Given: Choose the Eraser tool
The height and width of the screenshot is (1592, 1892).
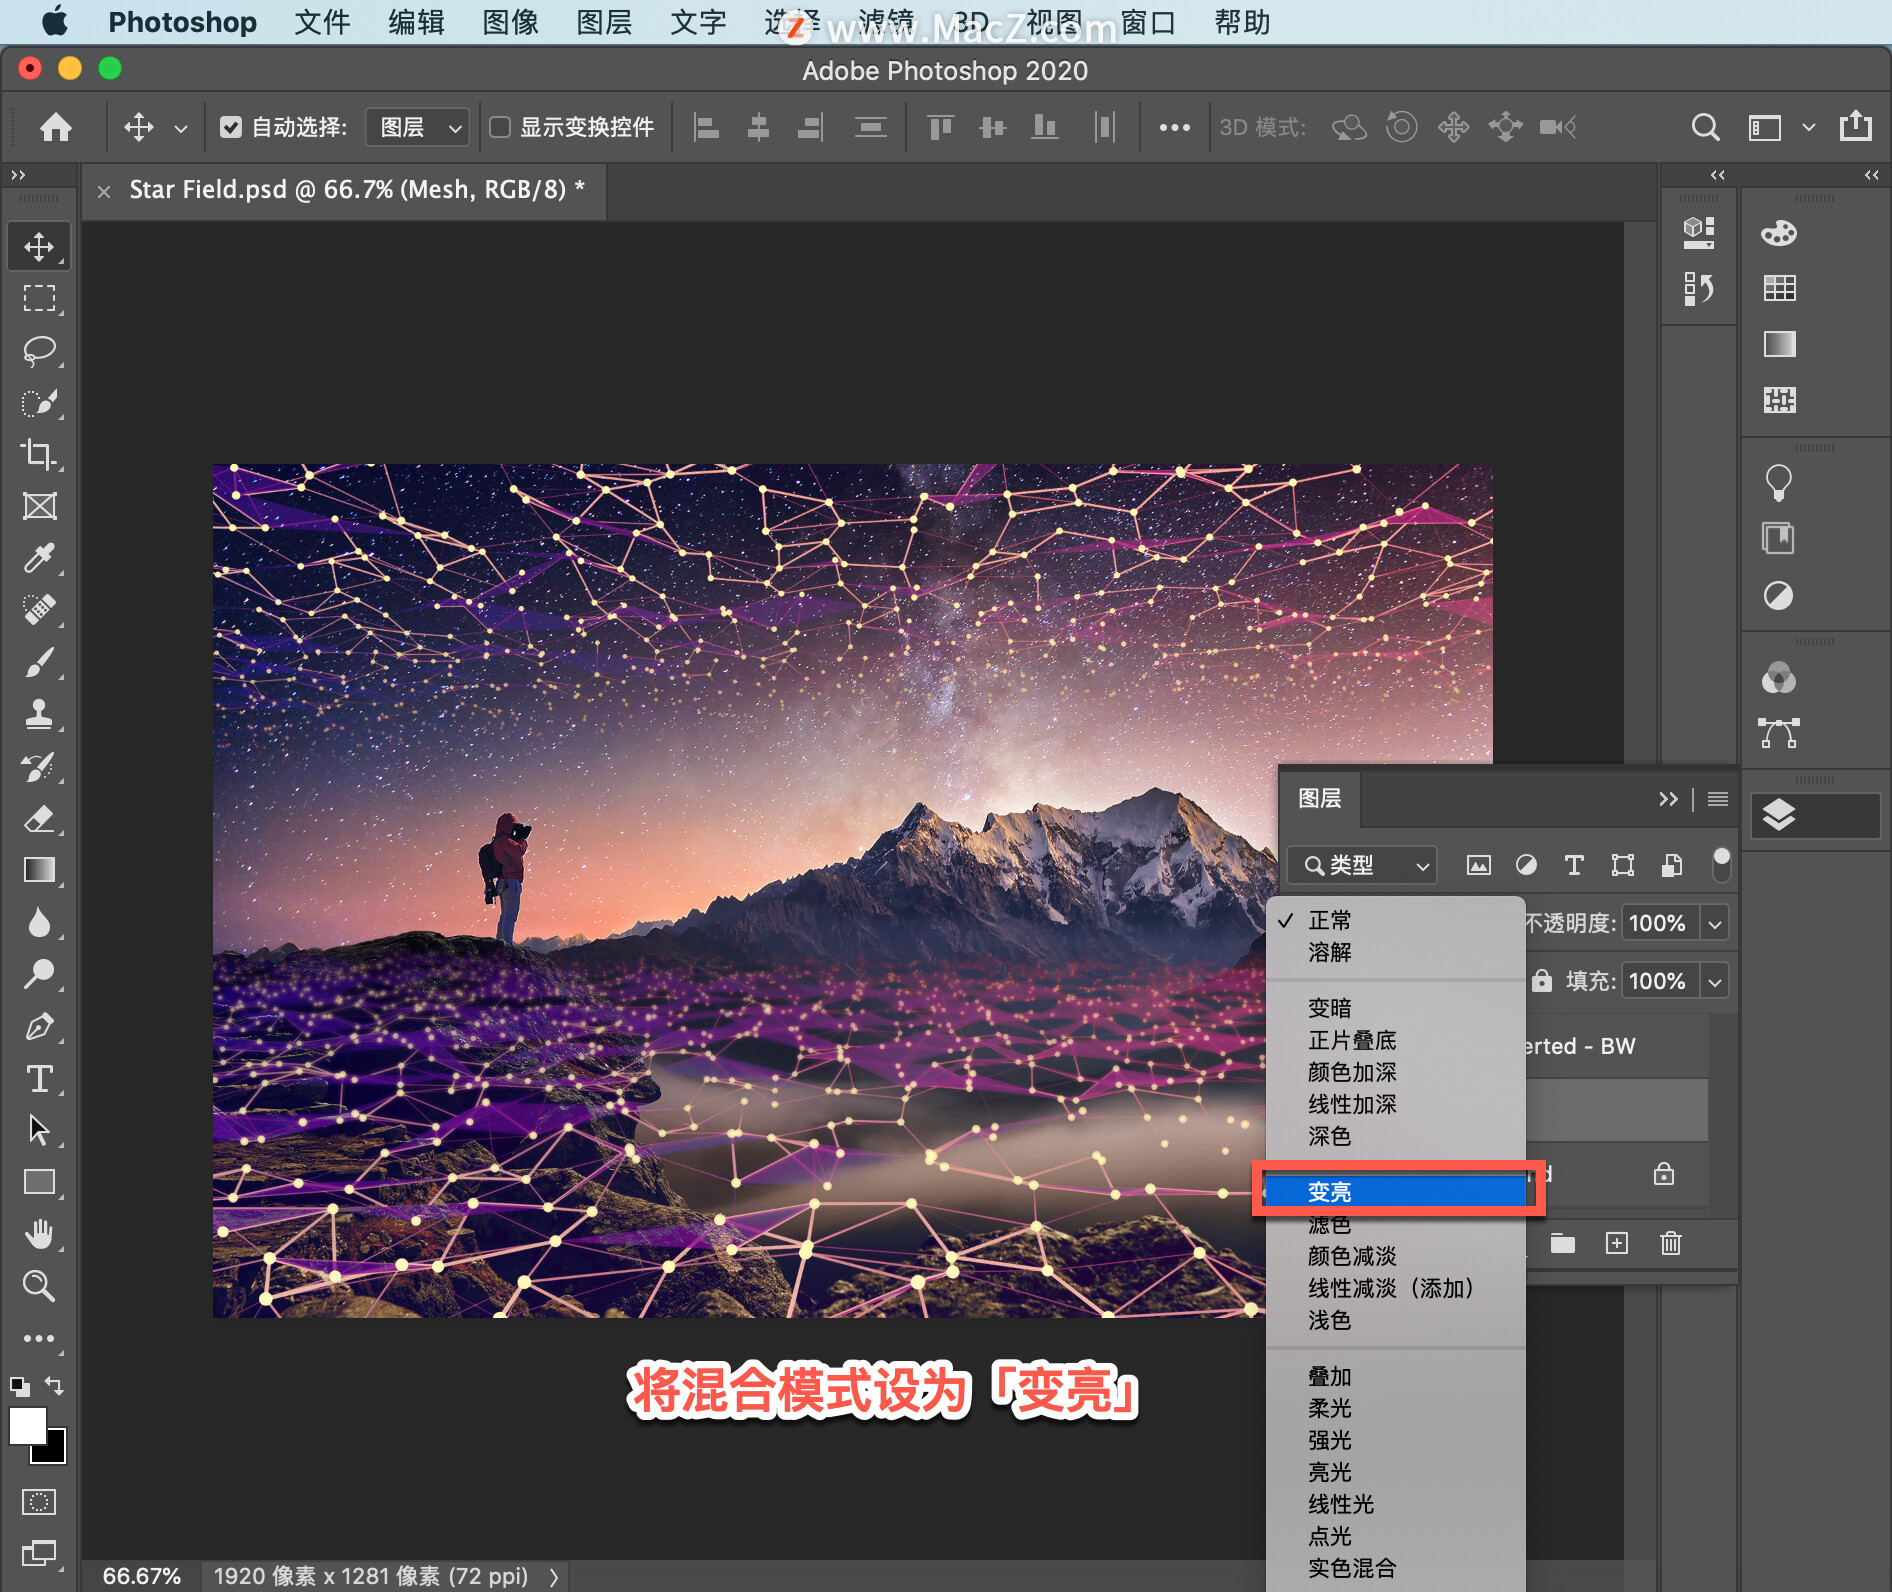Looking at the screenshot, I should tap(39, 818).
